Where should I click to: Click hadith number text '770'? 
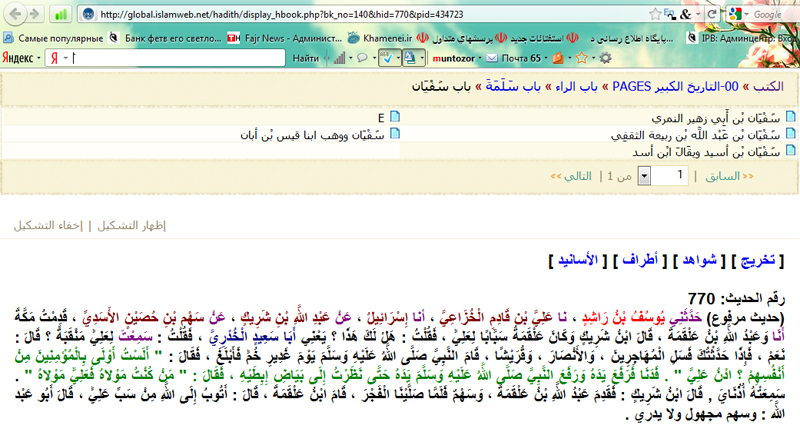[x=701, y=299]
